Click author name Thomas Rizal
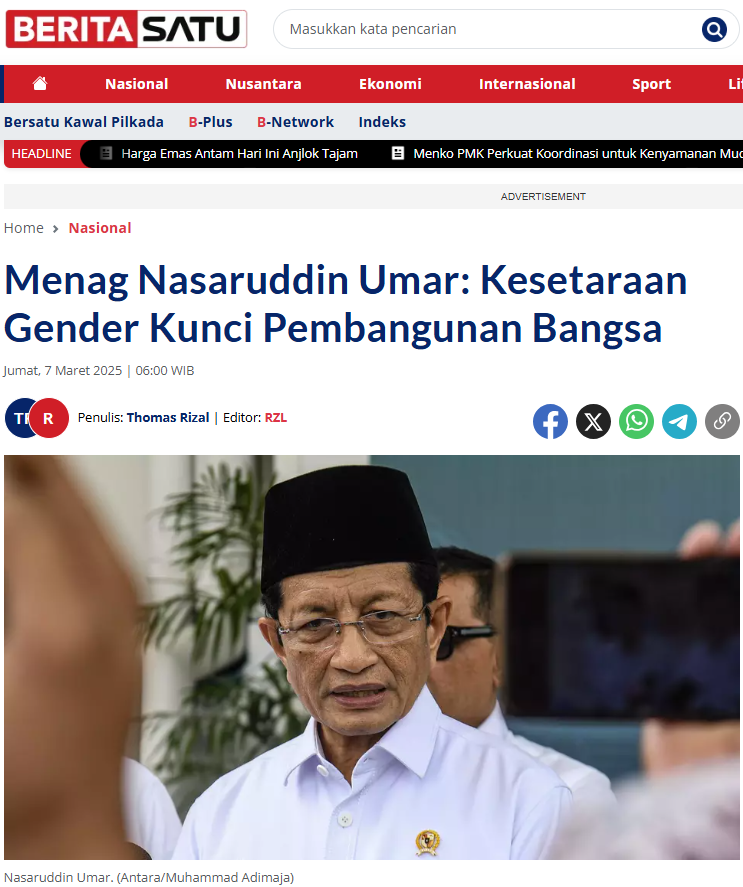This screenshot has height=887, width=743. click(x=168, y=417)
